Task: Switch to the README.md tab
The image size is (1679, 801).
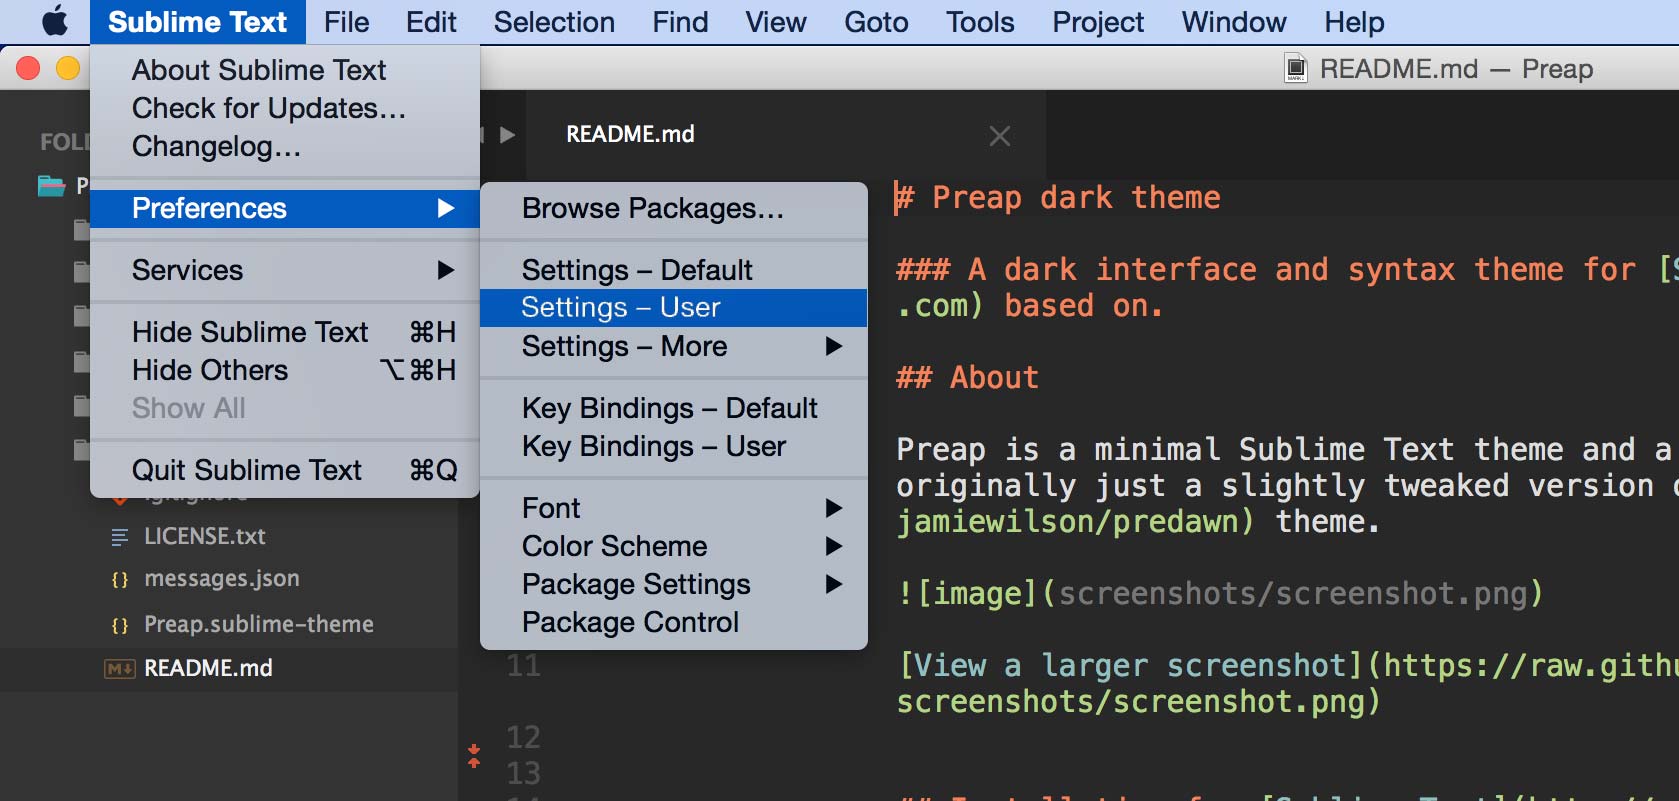Action: coord(785,135)
